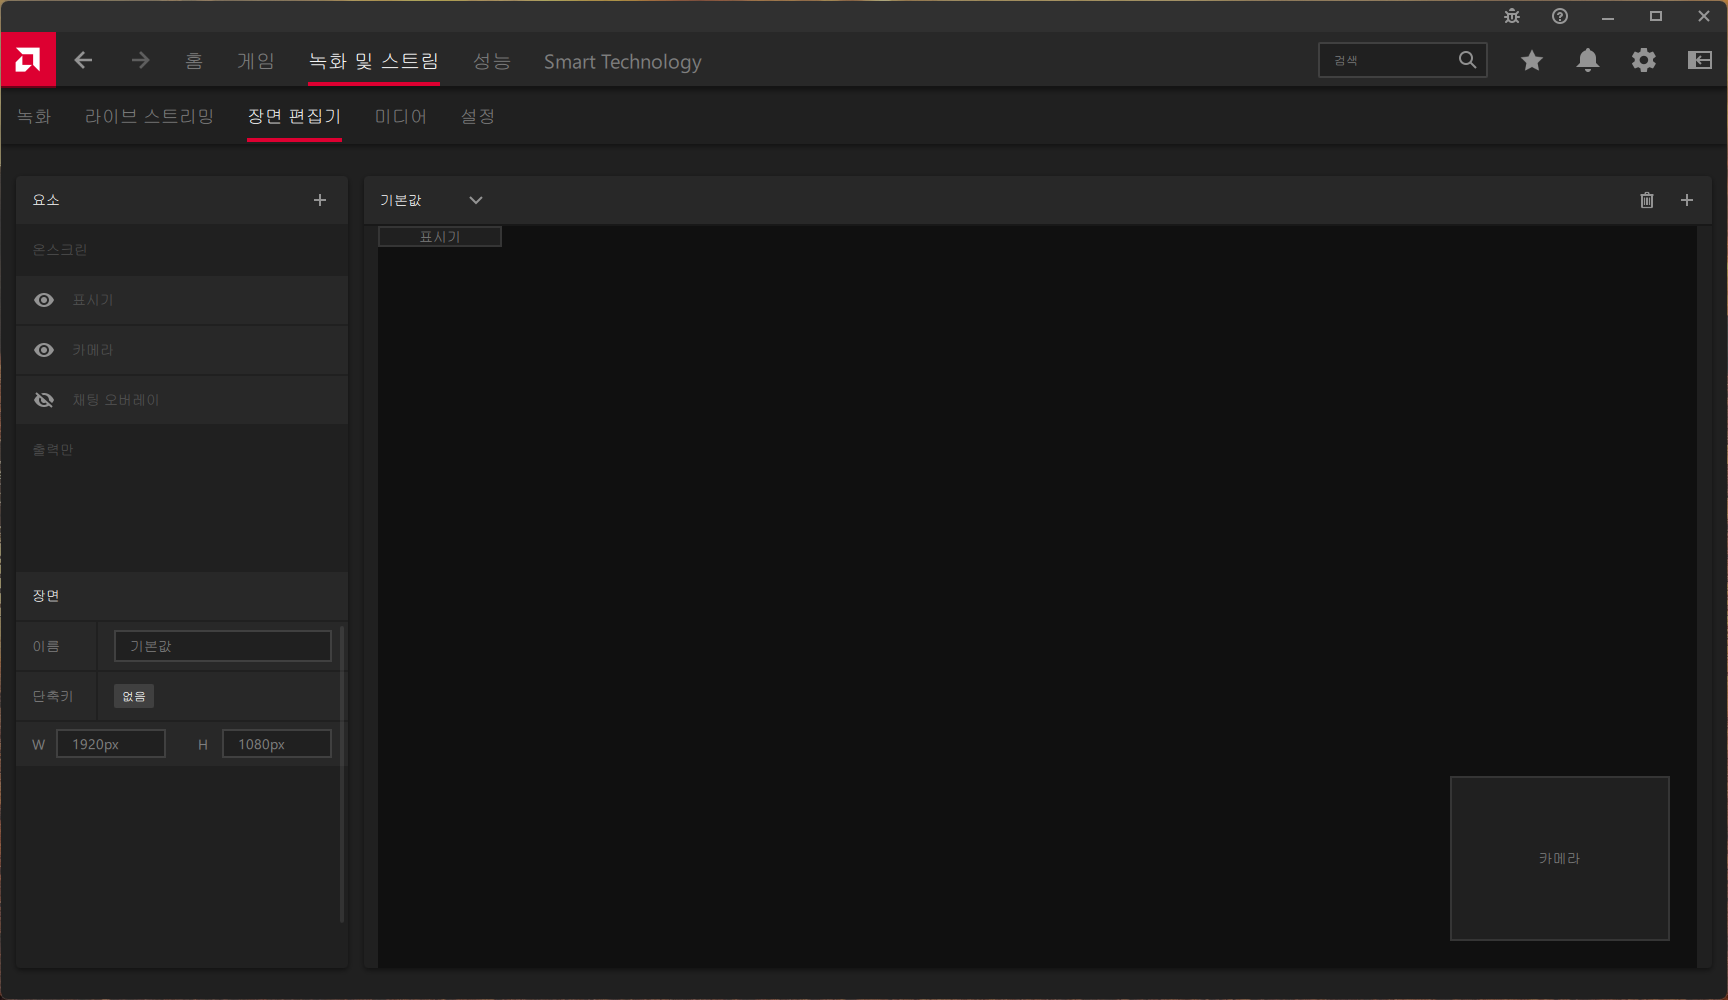Hide the 표시기 element

click(x=44, y=300)
